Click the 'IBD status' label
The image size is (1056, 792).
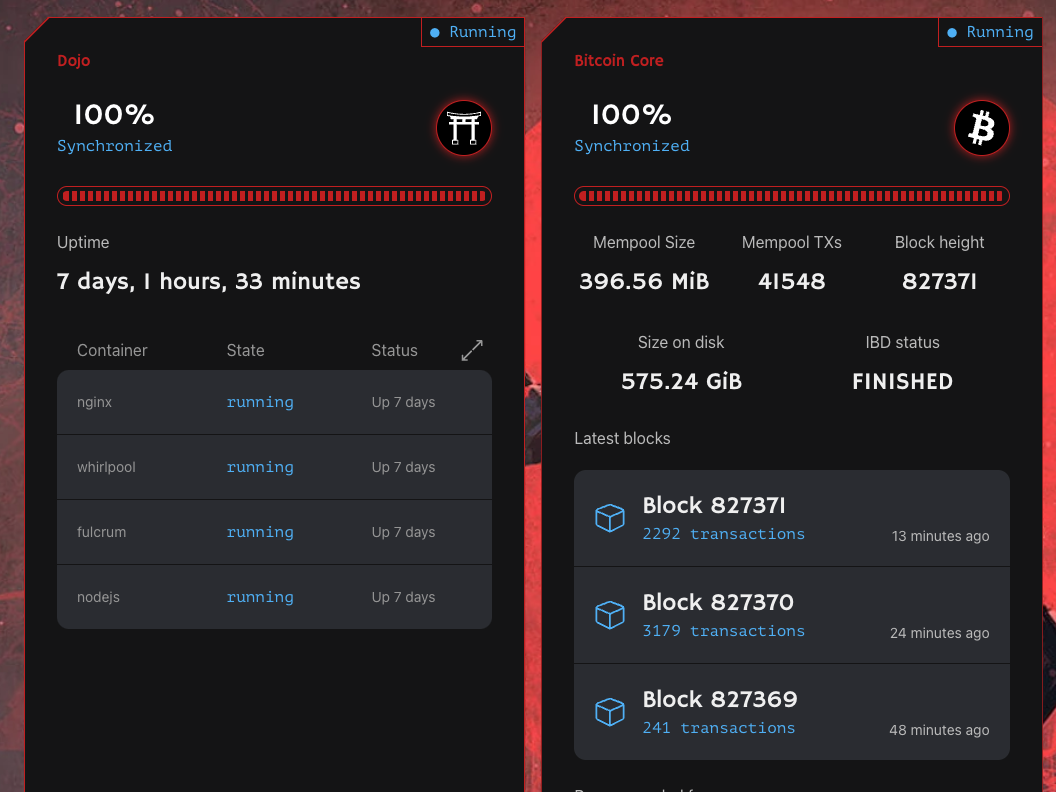(902, 342)
